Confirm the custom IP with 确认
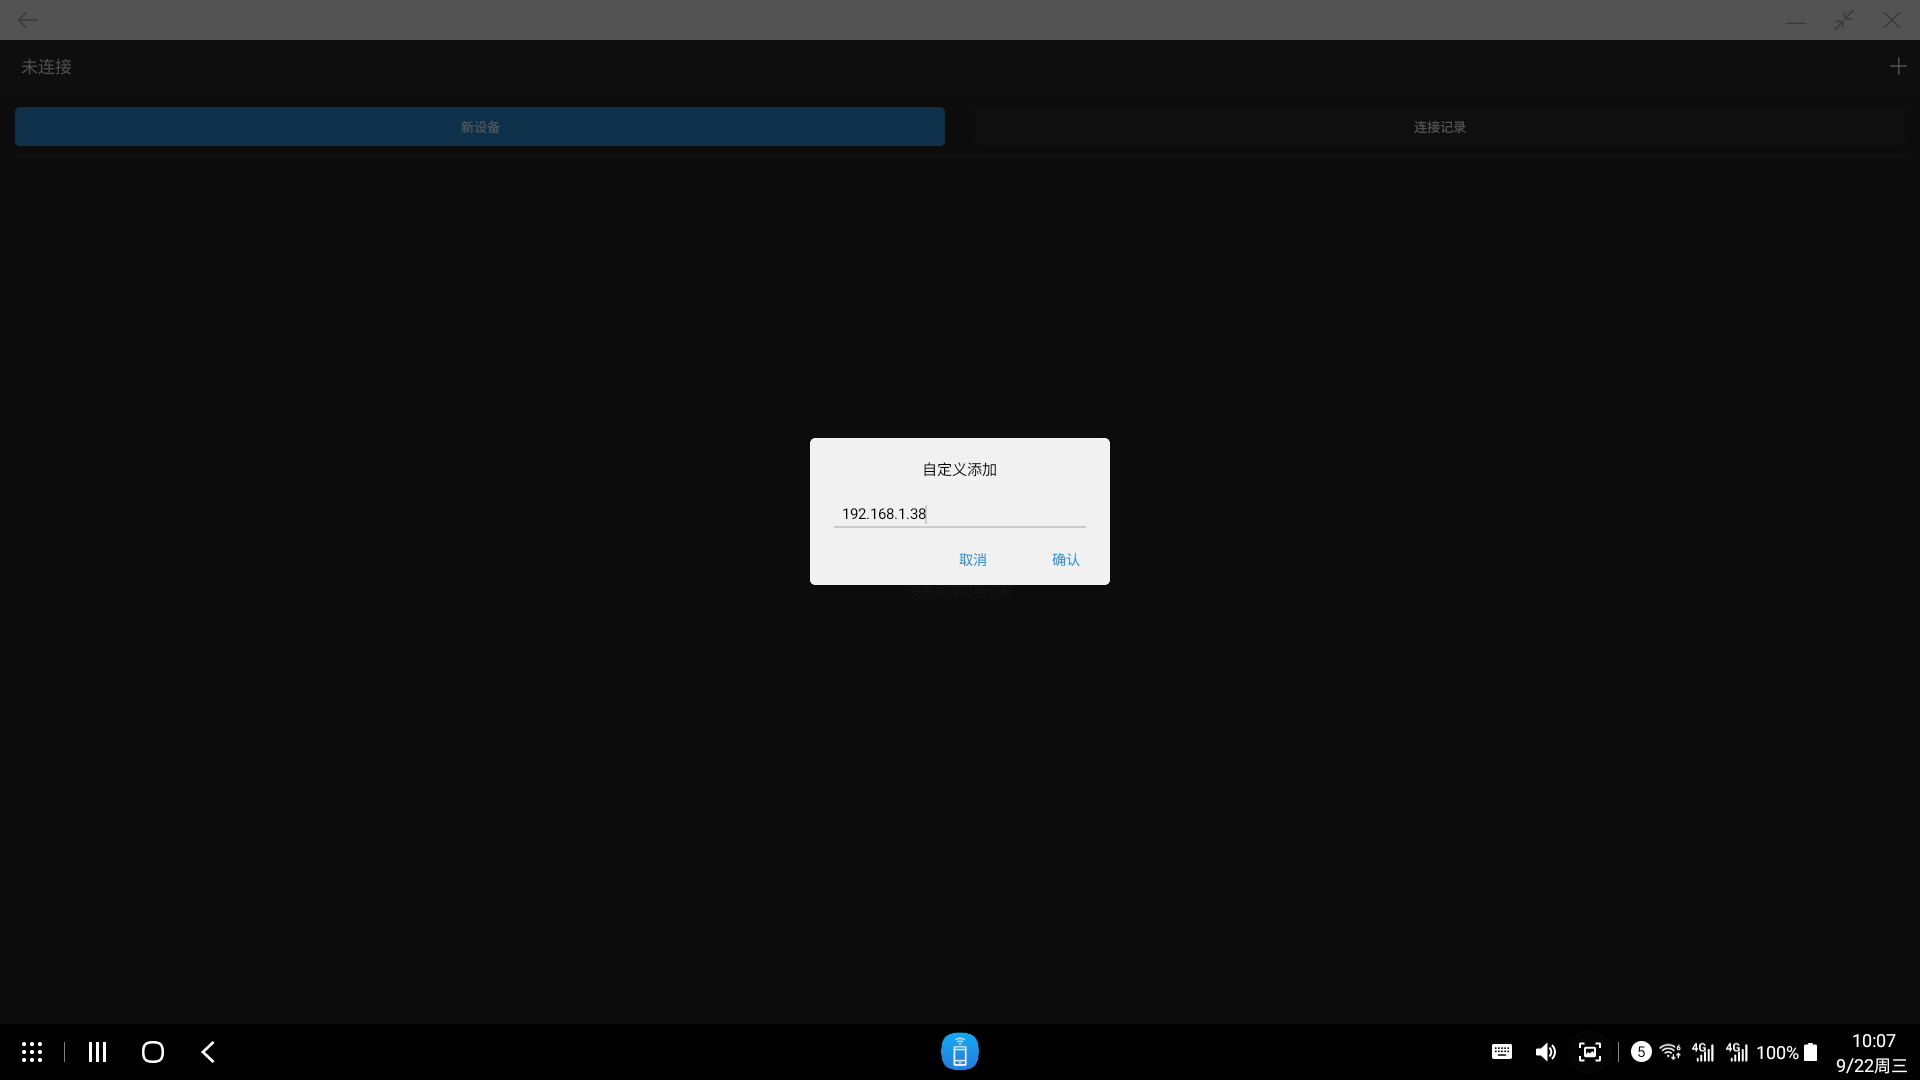Screen dimensions: 1920x1080 (1066, 560)
